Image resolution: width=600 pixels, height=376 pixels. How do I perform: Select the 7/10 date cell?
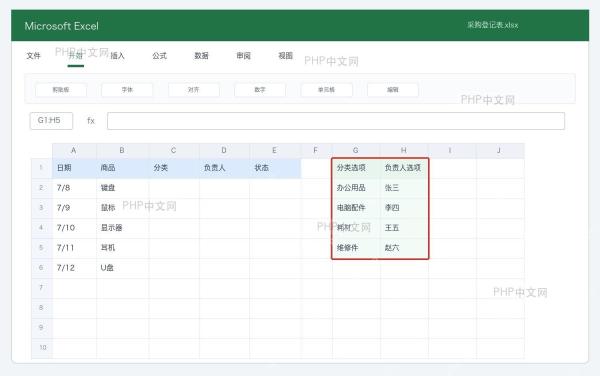click(74, 228)
